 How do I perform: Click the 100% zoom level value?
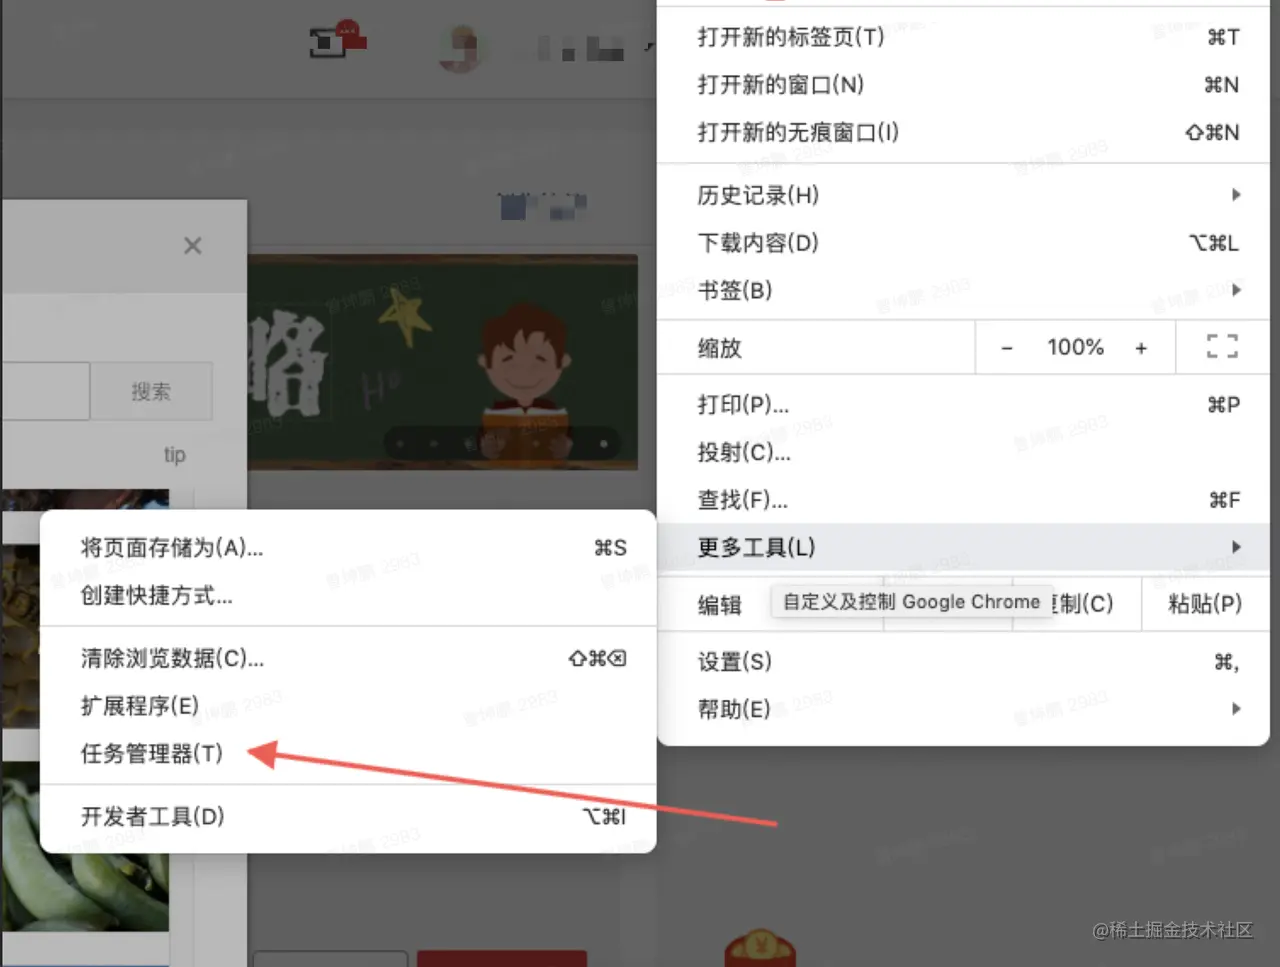point(1075,347)
